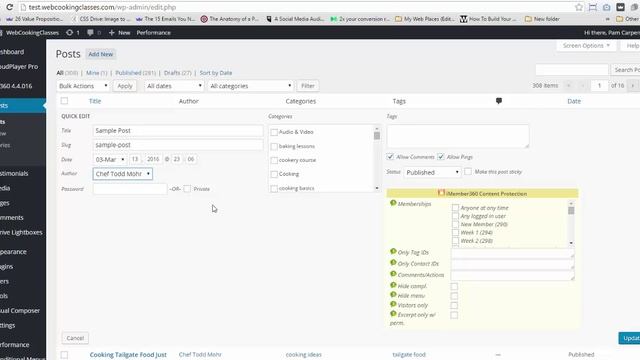Reload the page with the browser refresh icon
Image resolution: width=640 pixels, height=360 pixels.
(9, 7)
